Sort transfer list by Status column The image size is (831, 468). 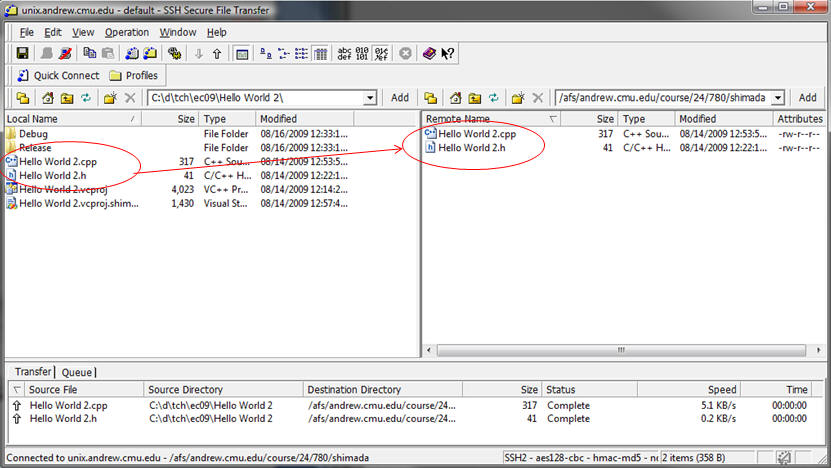(x=589, y=390)
